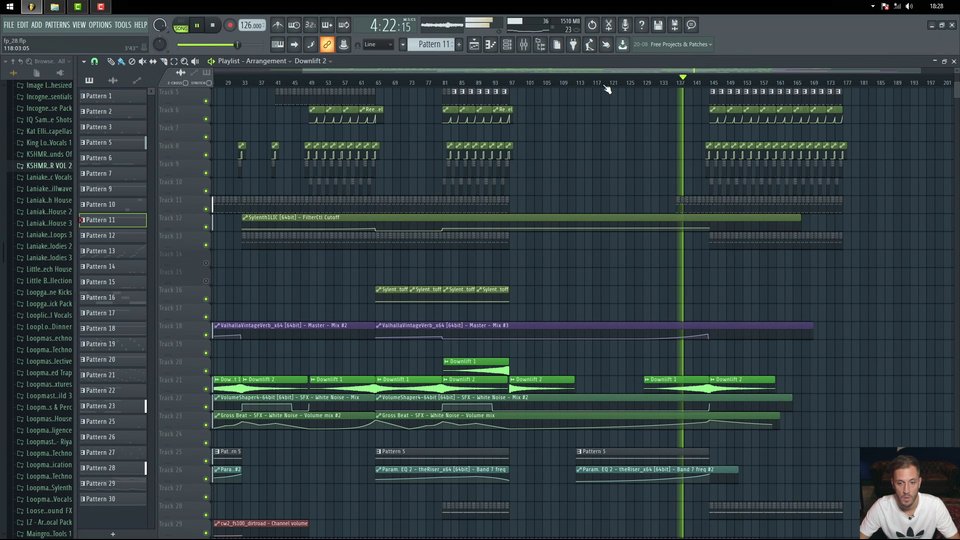Image resolution: width=960 pixels, height=540 pixels.
Task: Toggle the blend recording overdub icon
Action: click(327, 25)
